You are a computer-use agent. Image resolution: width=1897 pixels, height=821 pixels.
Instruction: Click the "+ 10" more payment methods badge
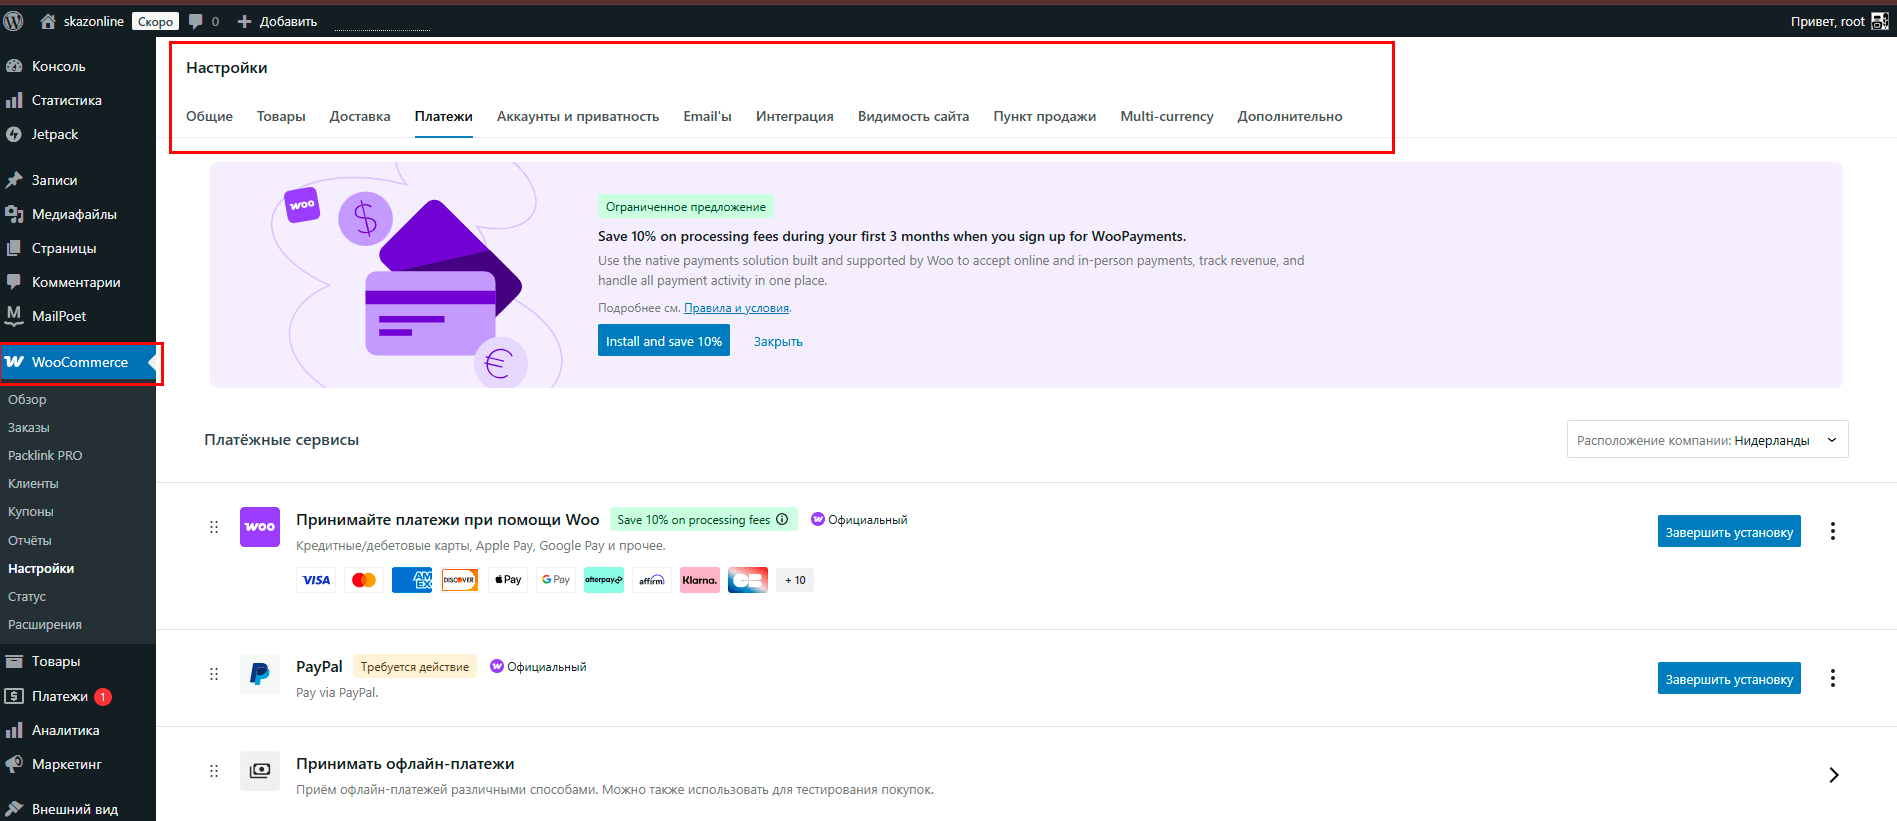click(x=795, y=580)
